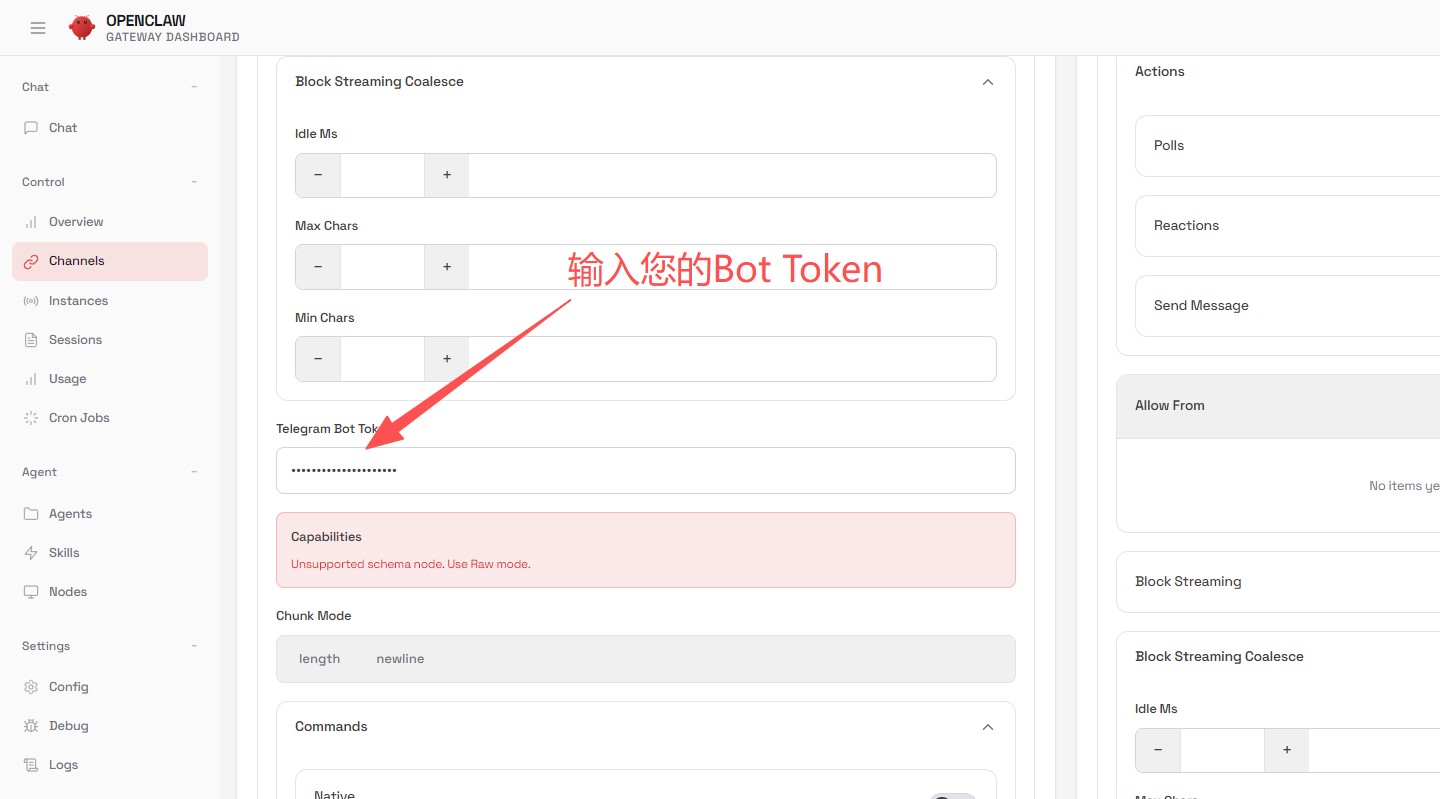Click the hamburger menu icon
Image resolution: width=1440 pixels, height=799 pixels.
click(x=38, y=28)
